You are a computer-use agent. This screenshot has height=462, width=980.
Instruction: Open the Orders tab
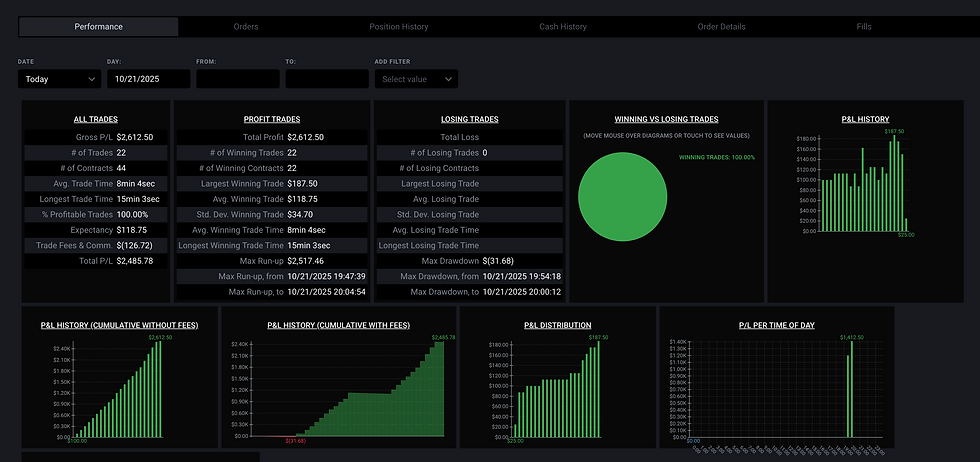point(246,27)
